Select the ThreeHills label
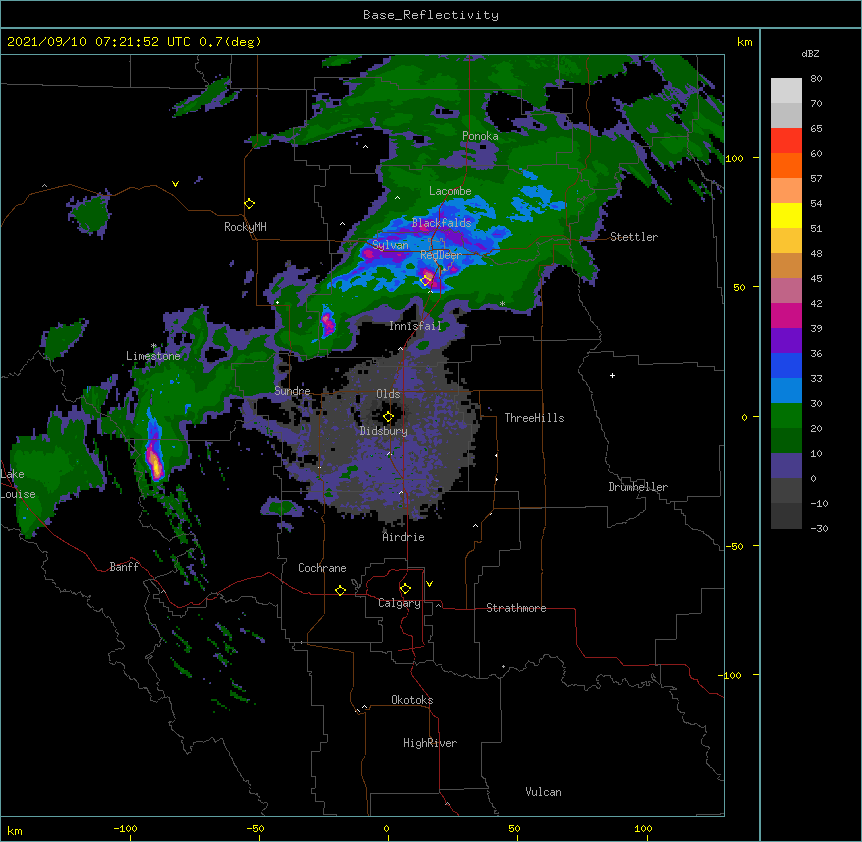Screen dimensions: 862x842 pos(534,418)
